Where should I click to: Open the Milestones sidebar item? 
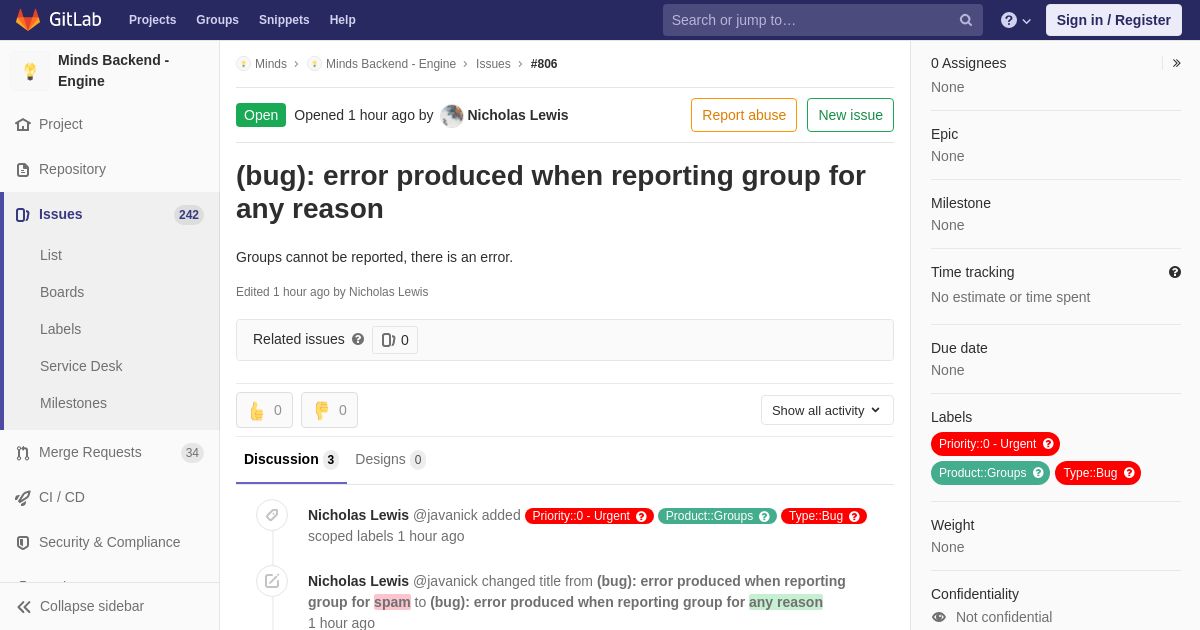73,403
